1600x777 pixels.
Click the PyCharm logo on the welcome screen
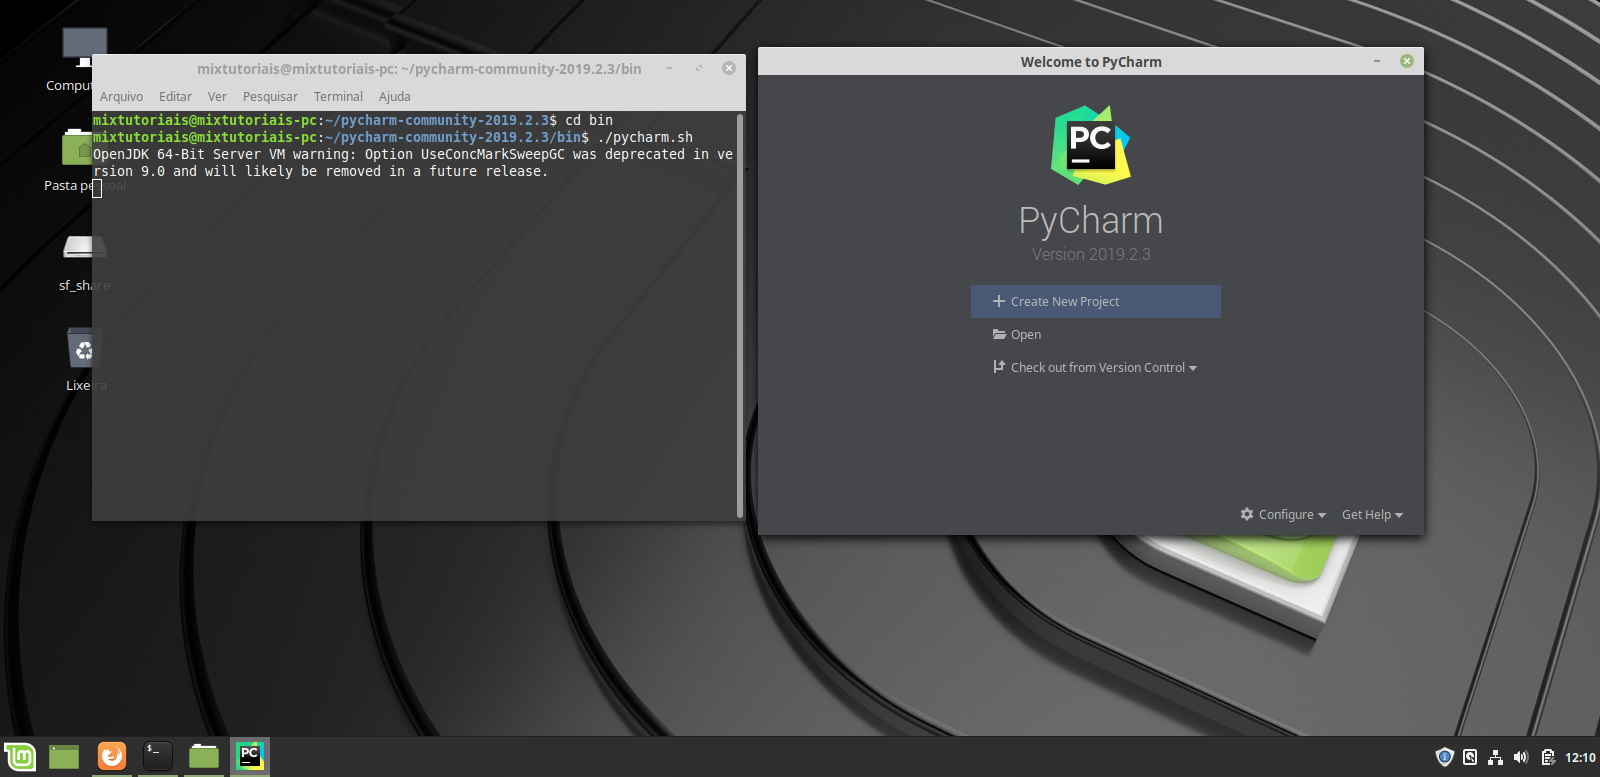[x=1091, y=145]
